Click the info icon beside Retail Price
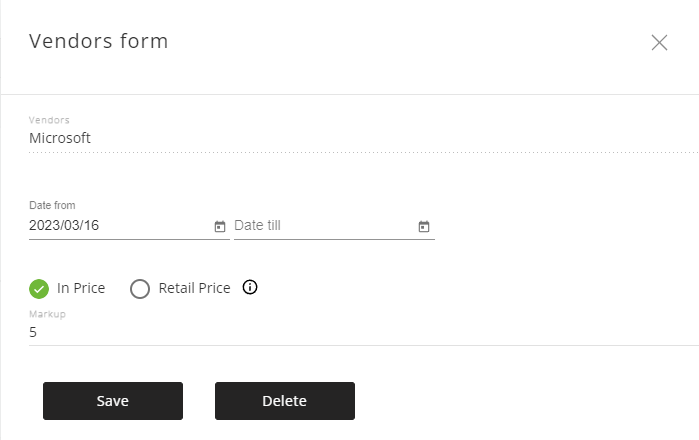The width and height of the screenshot is (699, 440). (250, 287)
